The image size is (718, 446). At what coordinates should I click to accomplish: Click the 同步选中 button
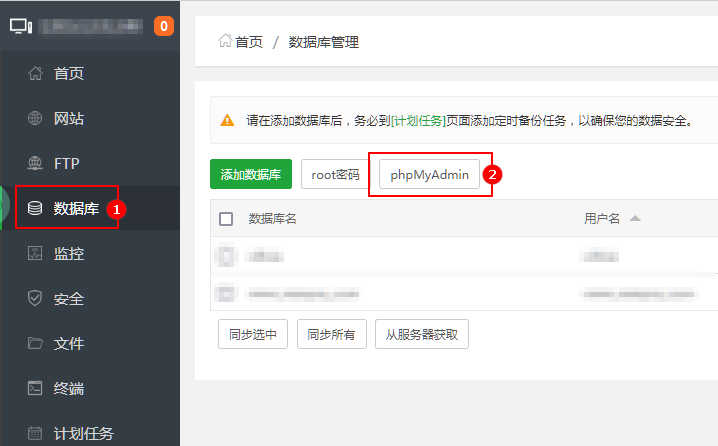253,334
